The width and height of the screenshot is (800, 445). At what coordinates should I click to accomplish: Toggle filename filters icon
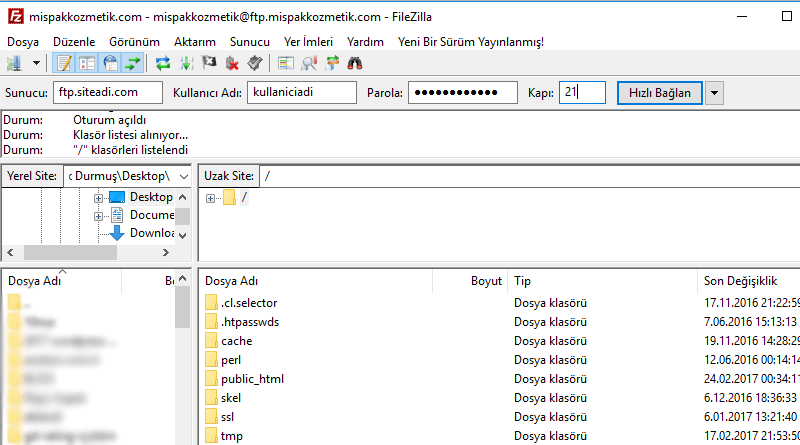coord(309,63)
